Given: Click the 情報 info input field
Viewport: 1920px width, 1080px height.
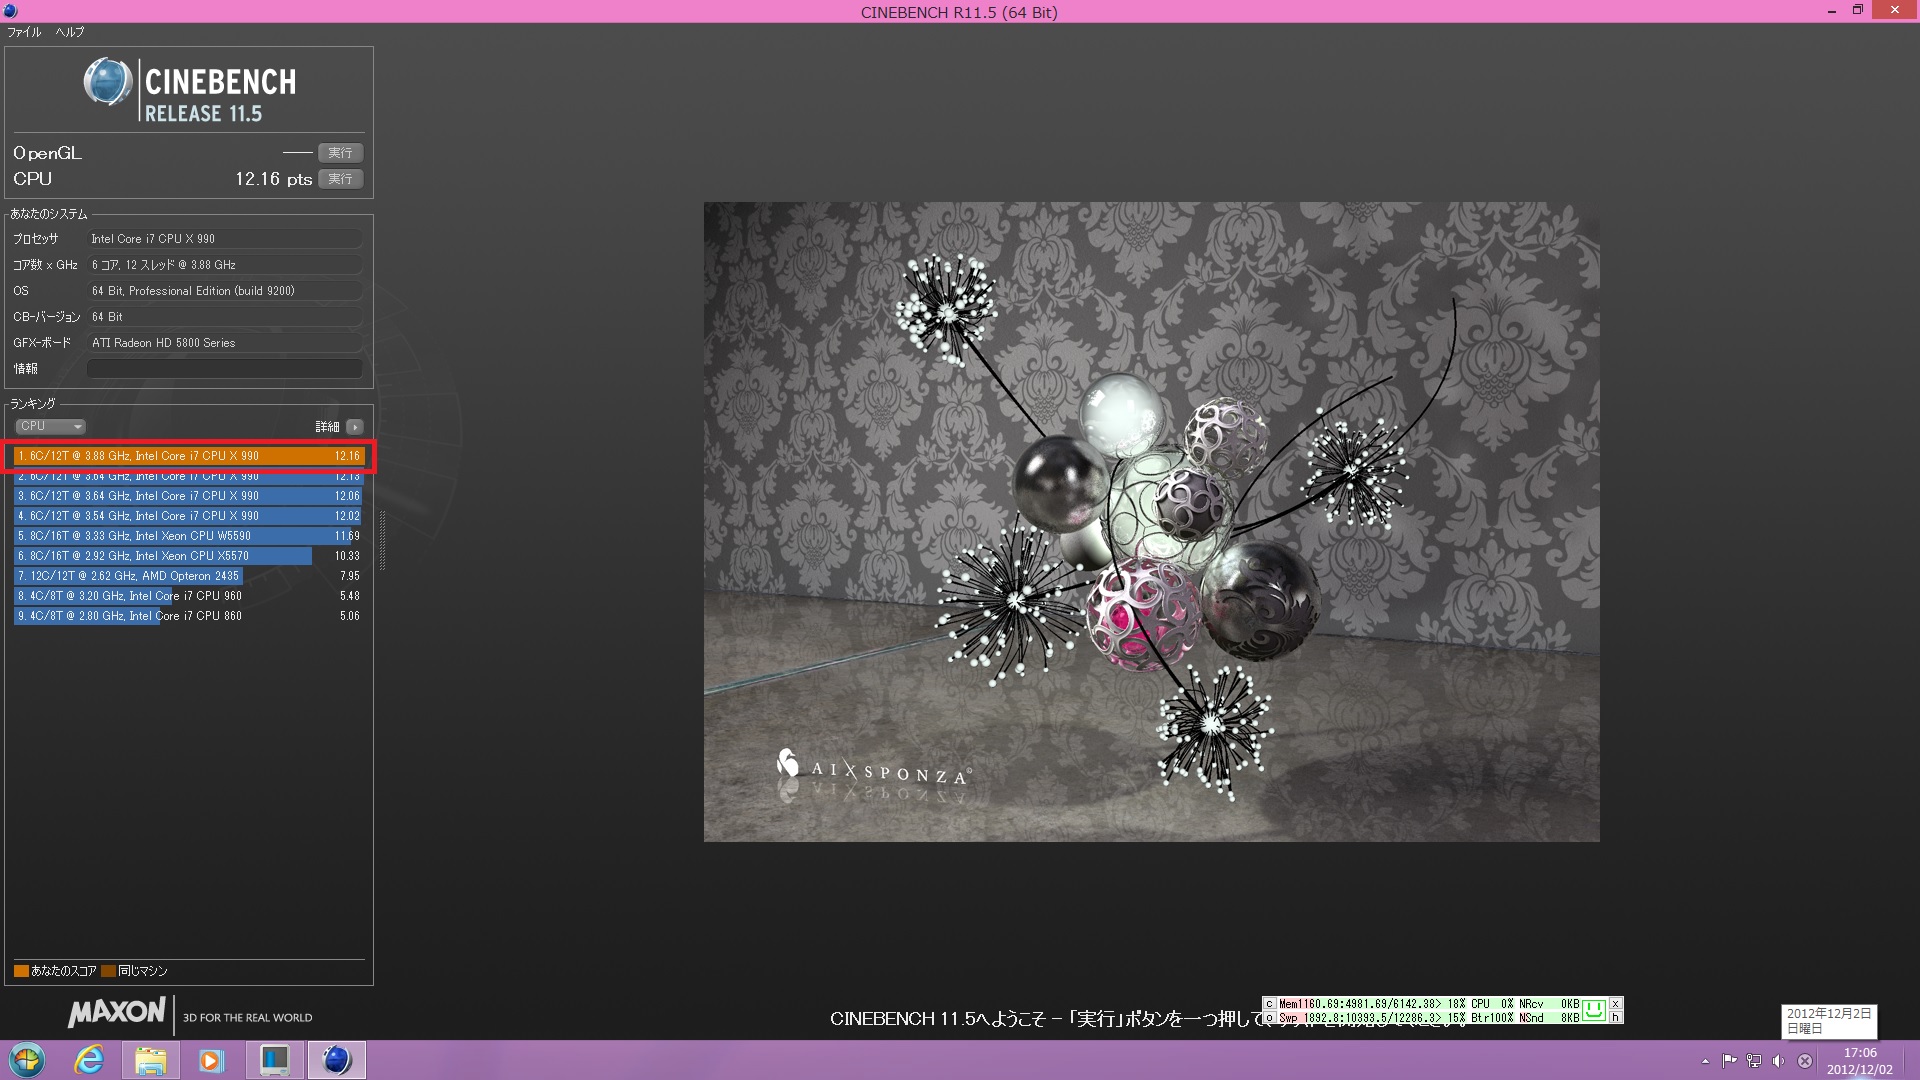Looking at the screenshot, I should [225, 369].
